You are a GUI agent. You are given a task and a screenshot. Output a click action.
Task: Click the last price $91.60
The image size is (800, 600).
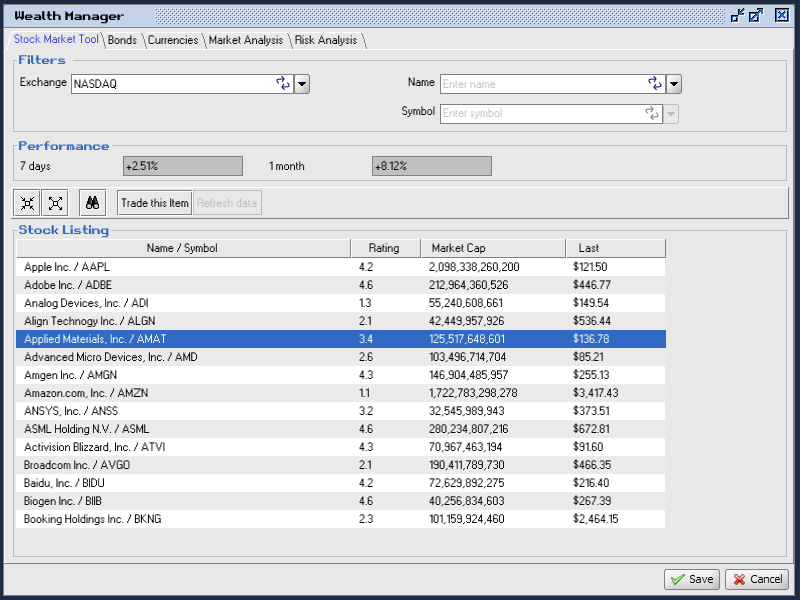pyautogui.click(x=588, y=447)
